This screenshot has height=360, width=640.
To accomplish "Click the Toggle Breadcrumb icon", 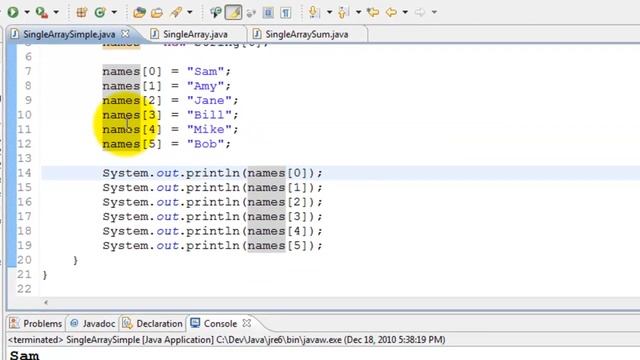I will click(x=215, y=12).
